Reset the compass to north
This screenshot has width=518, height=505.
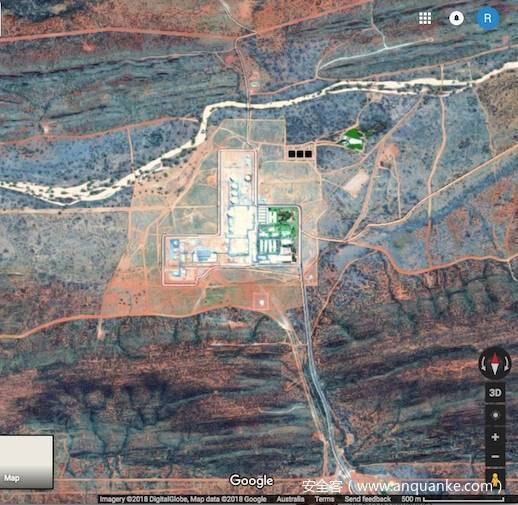(x=495, y=363)
